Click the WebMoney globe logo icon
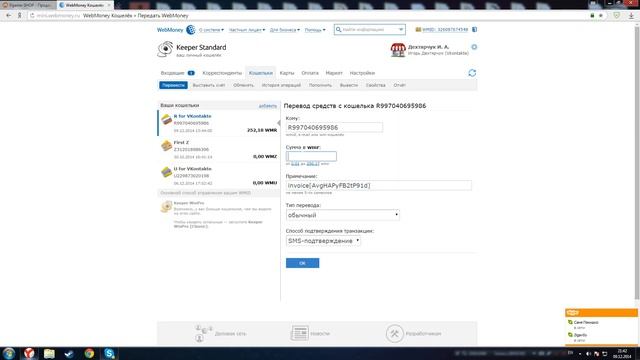This screenshot has width=640, height=360. click(191, 29)
